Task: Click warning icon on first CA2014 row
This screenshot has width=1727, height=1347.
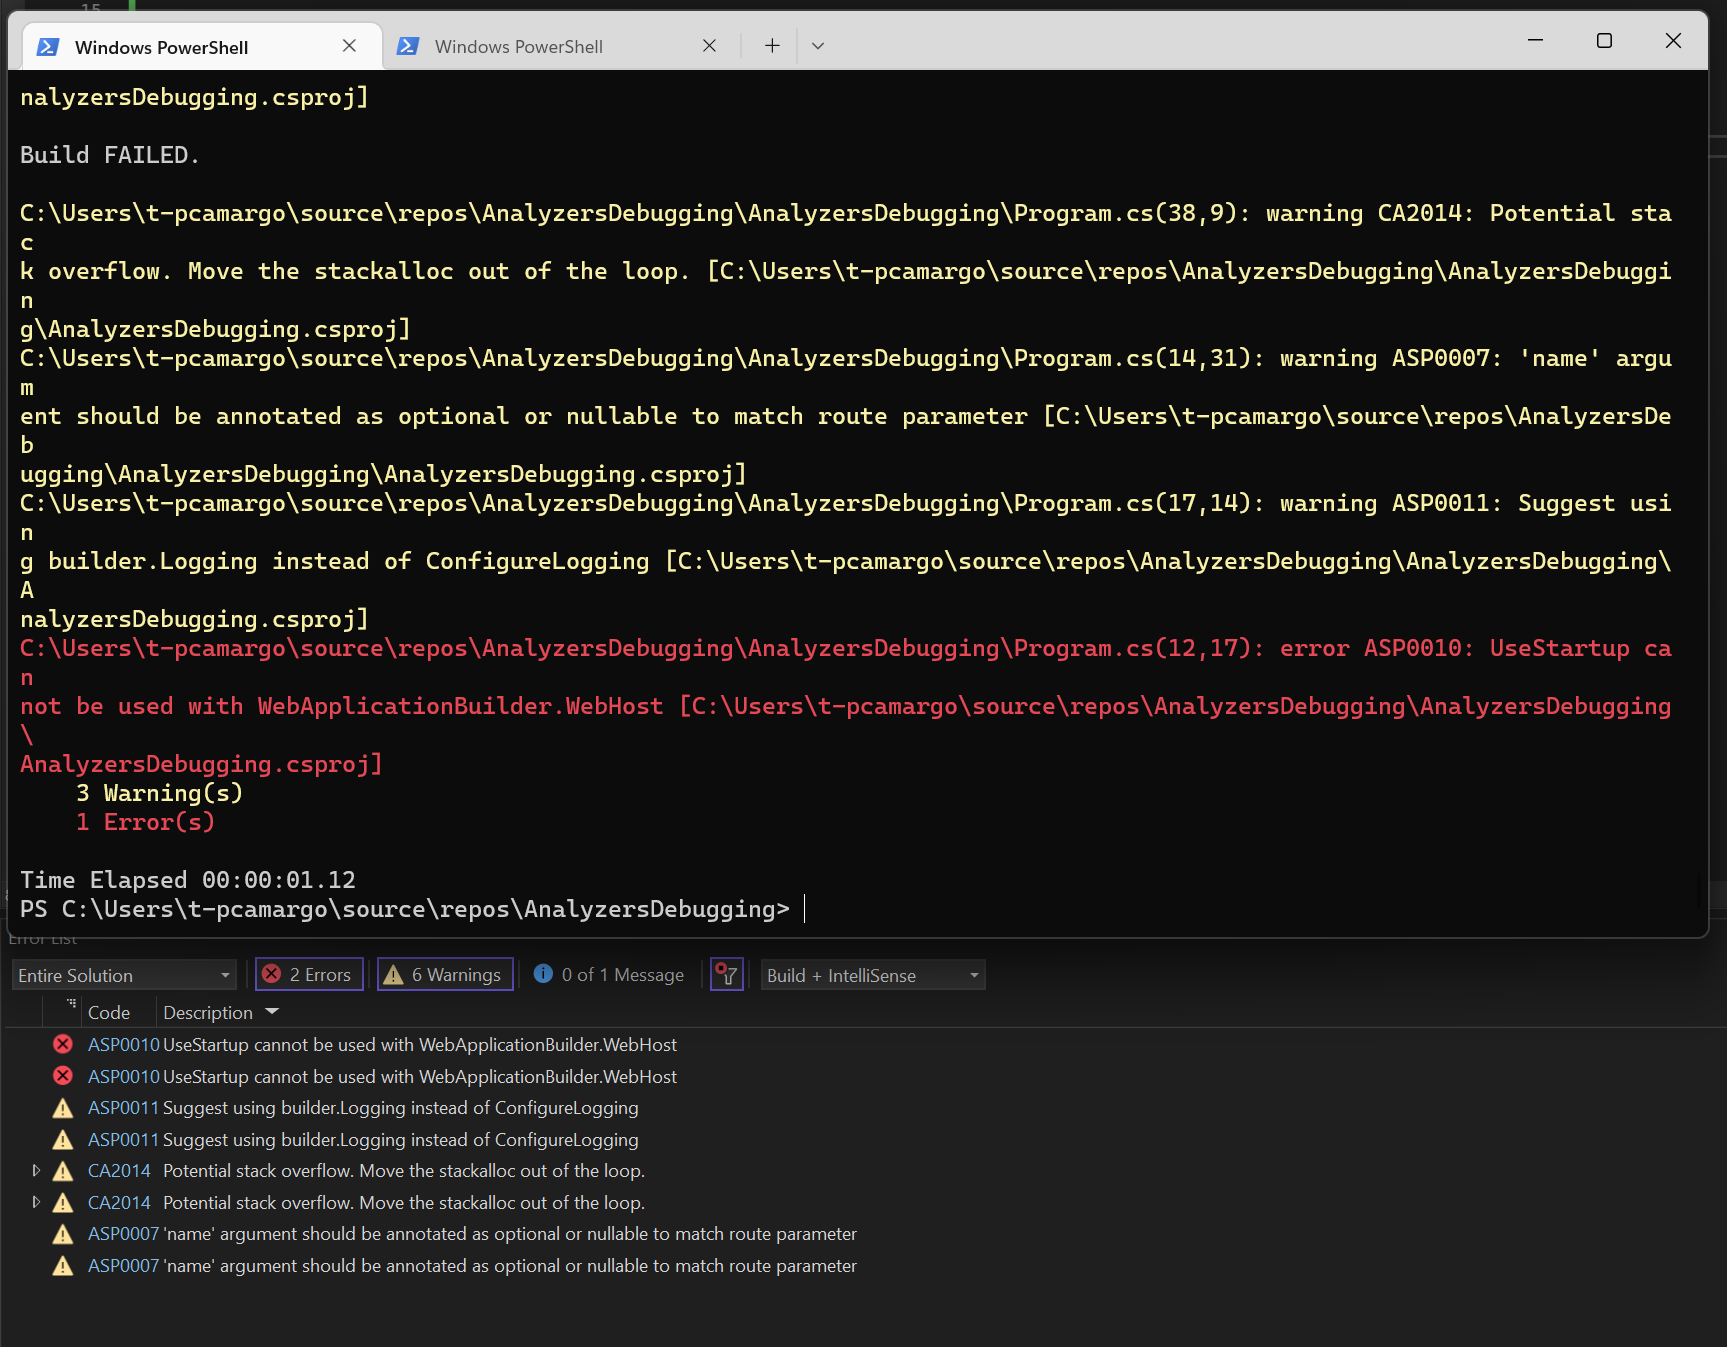Action: click(63, 1171)
